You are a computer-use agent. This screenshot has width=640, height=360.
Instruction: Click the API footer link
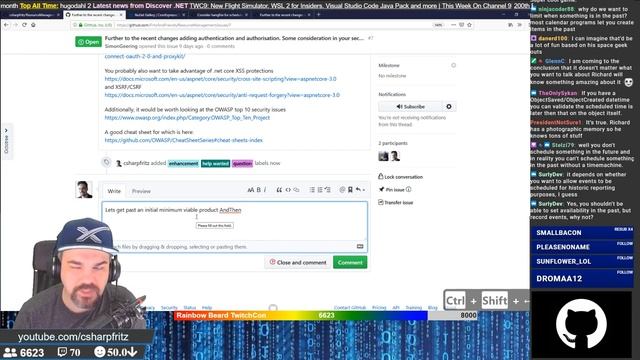396,307
